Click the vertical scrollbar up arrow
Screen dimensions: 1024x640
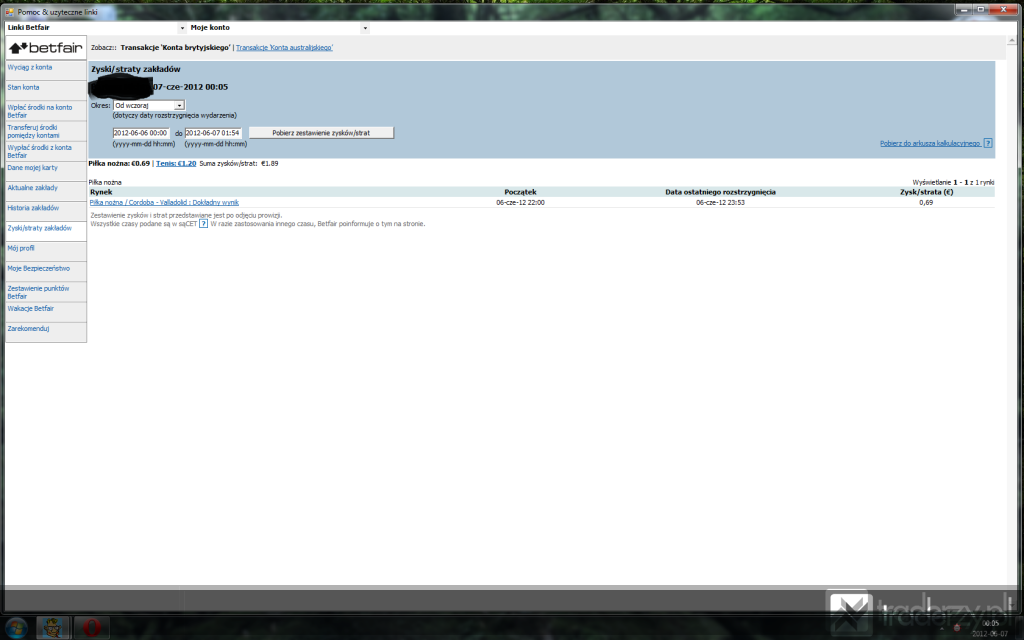point(1012,40)
